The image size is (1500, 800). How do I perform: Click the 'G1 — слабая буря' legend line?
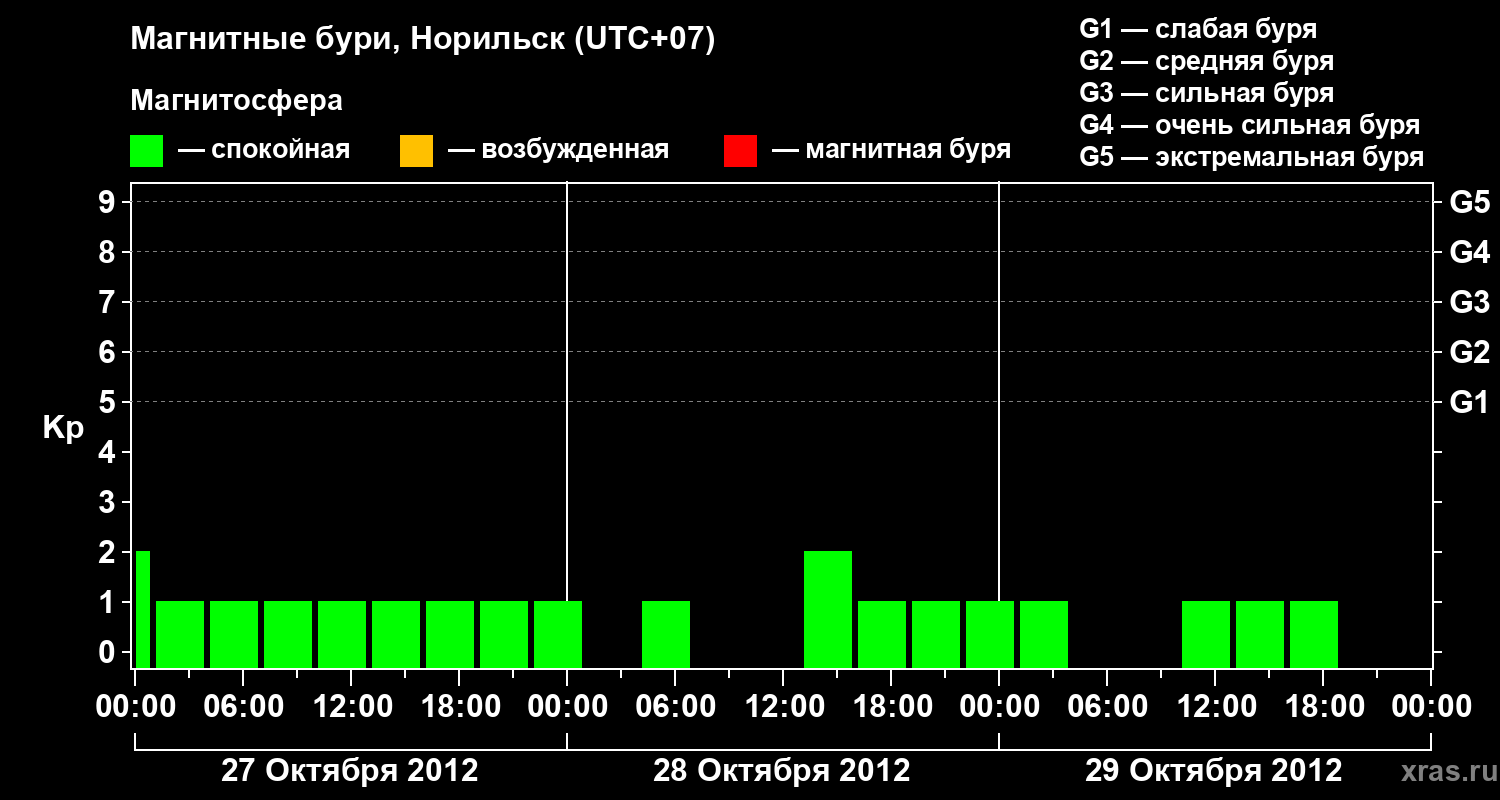point(1198,30)
